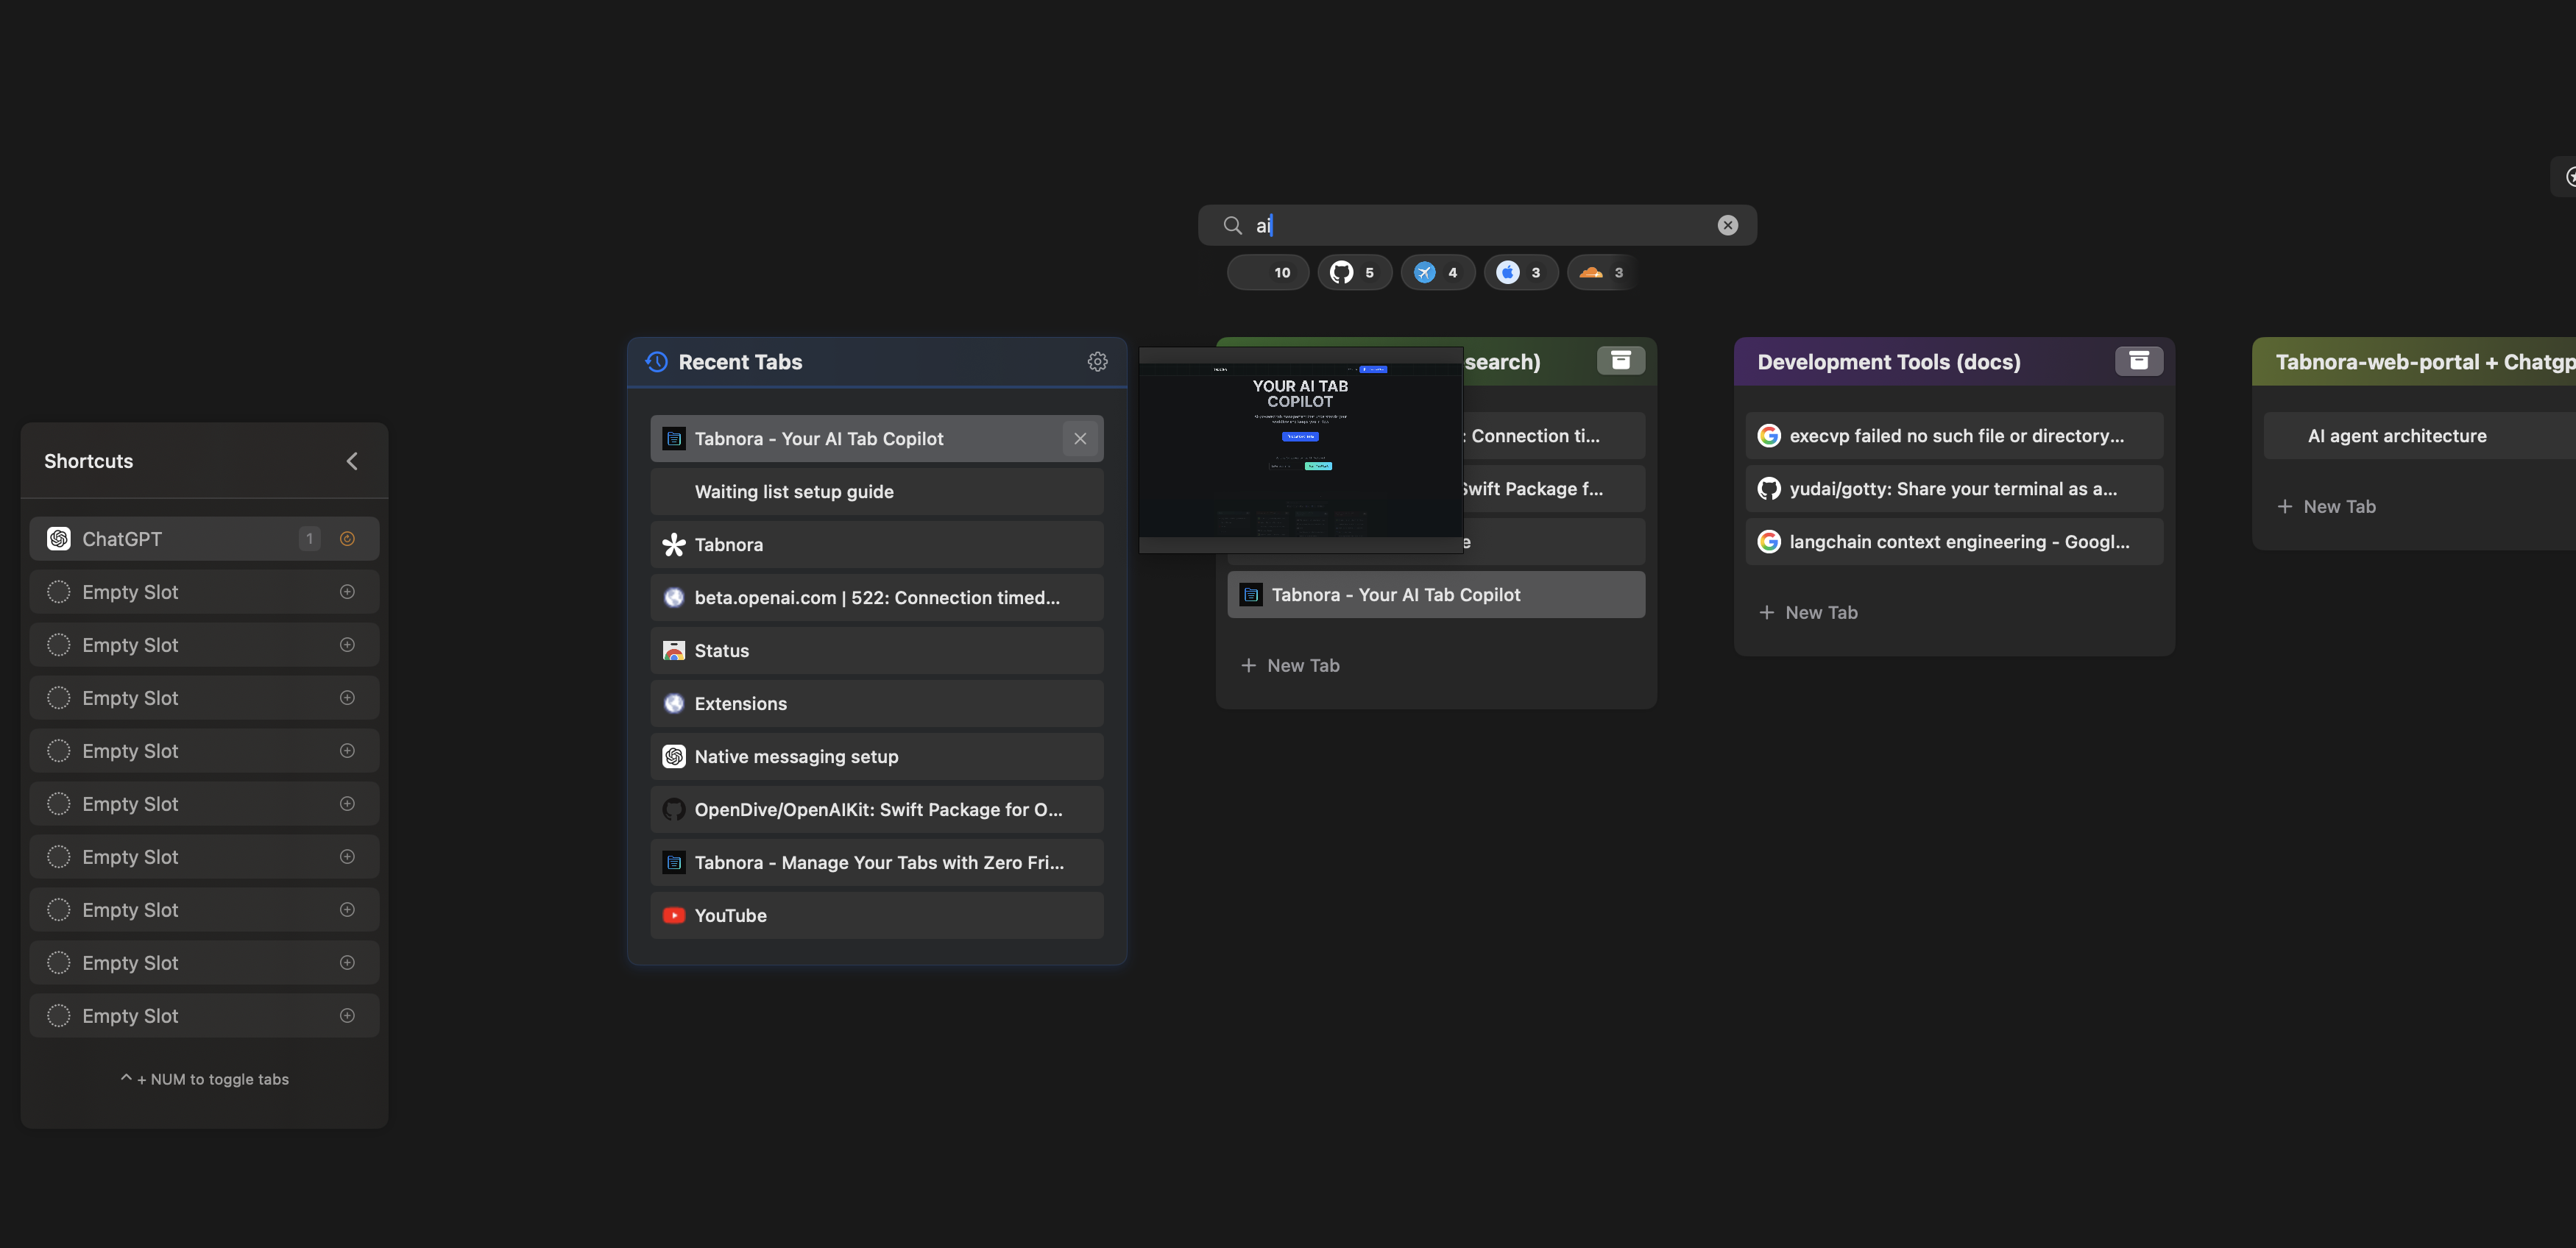
Task: Open the Tabnora tab with asterisk icon
Action: [876, 545]
